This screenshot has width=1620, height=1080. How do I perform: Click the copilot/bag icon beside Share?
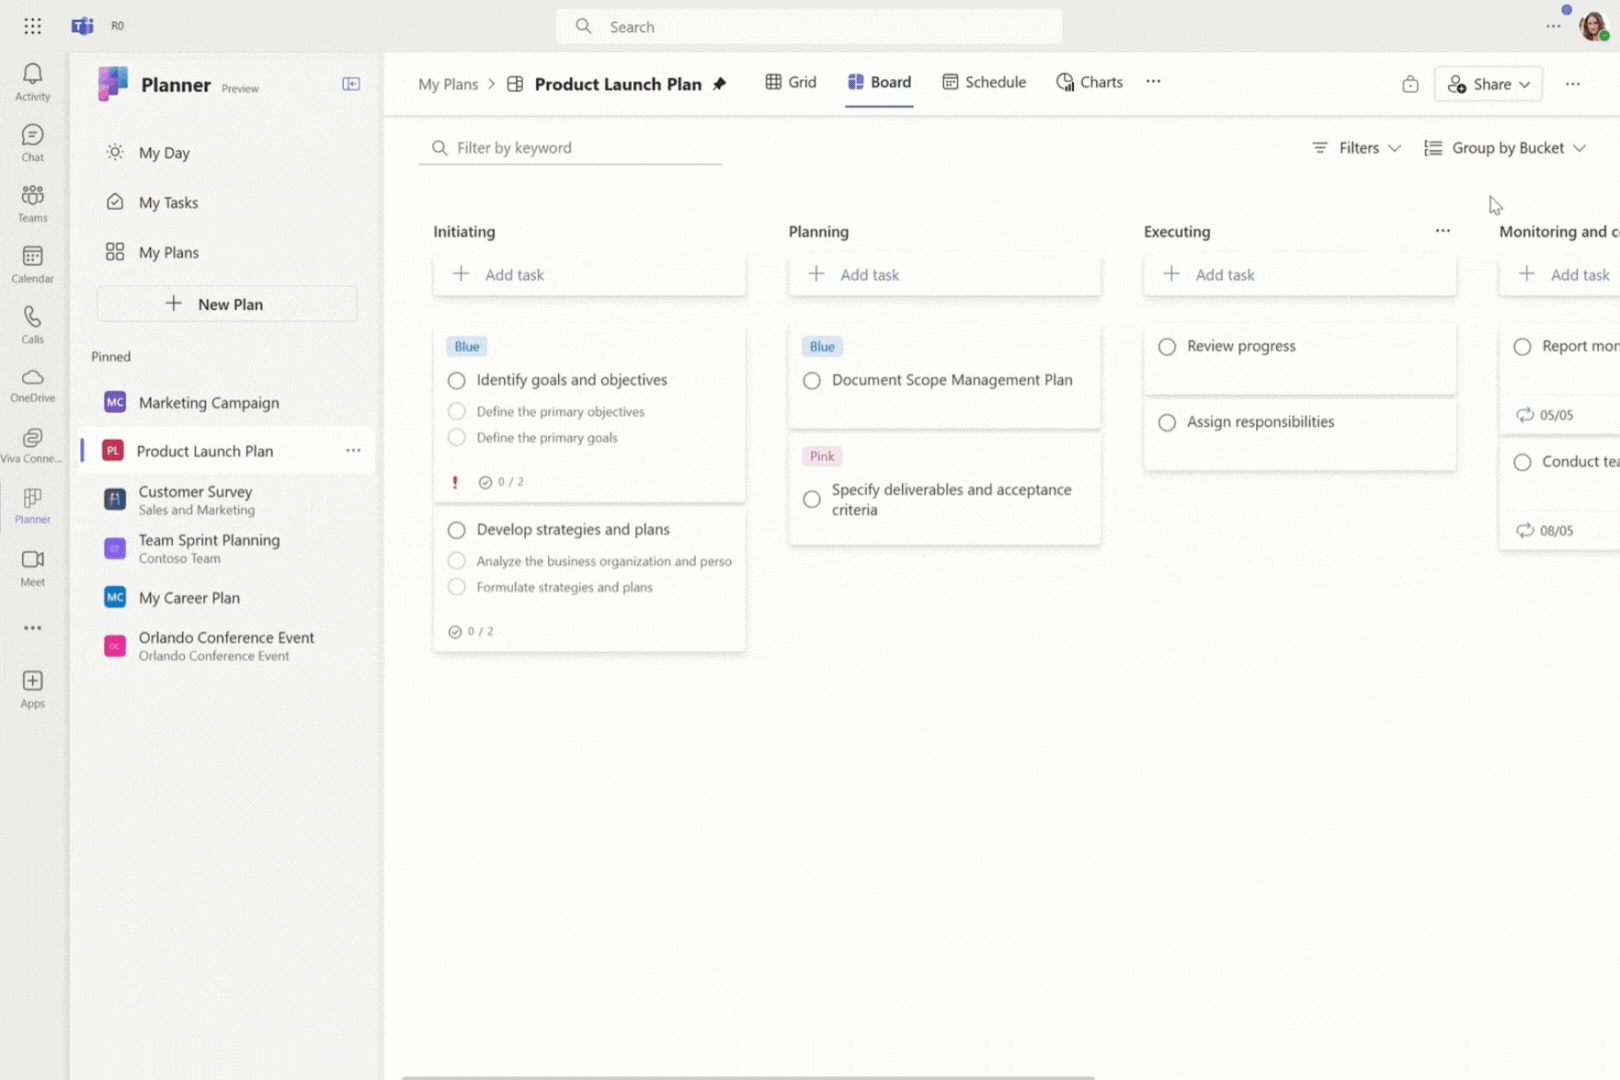(1410, 84)
